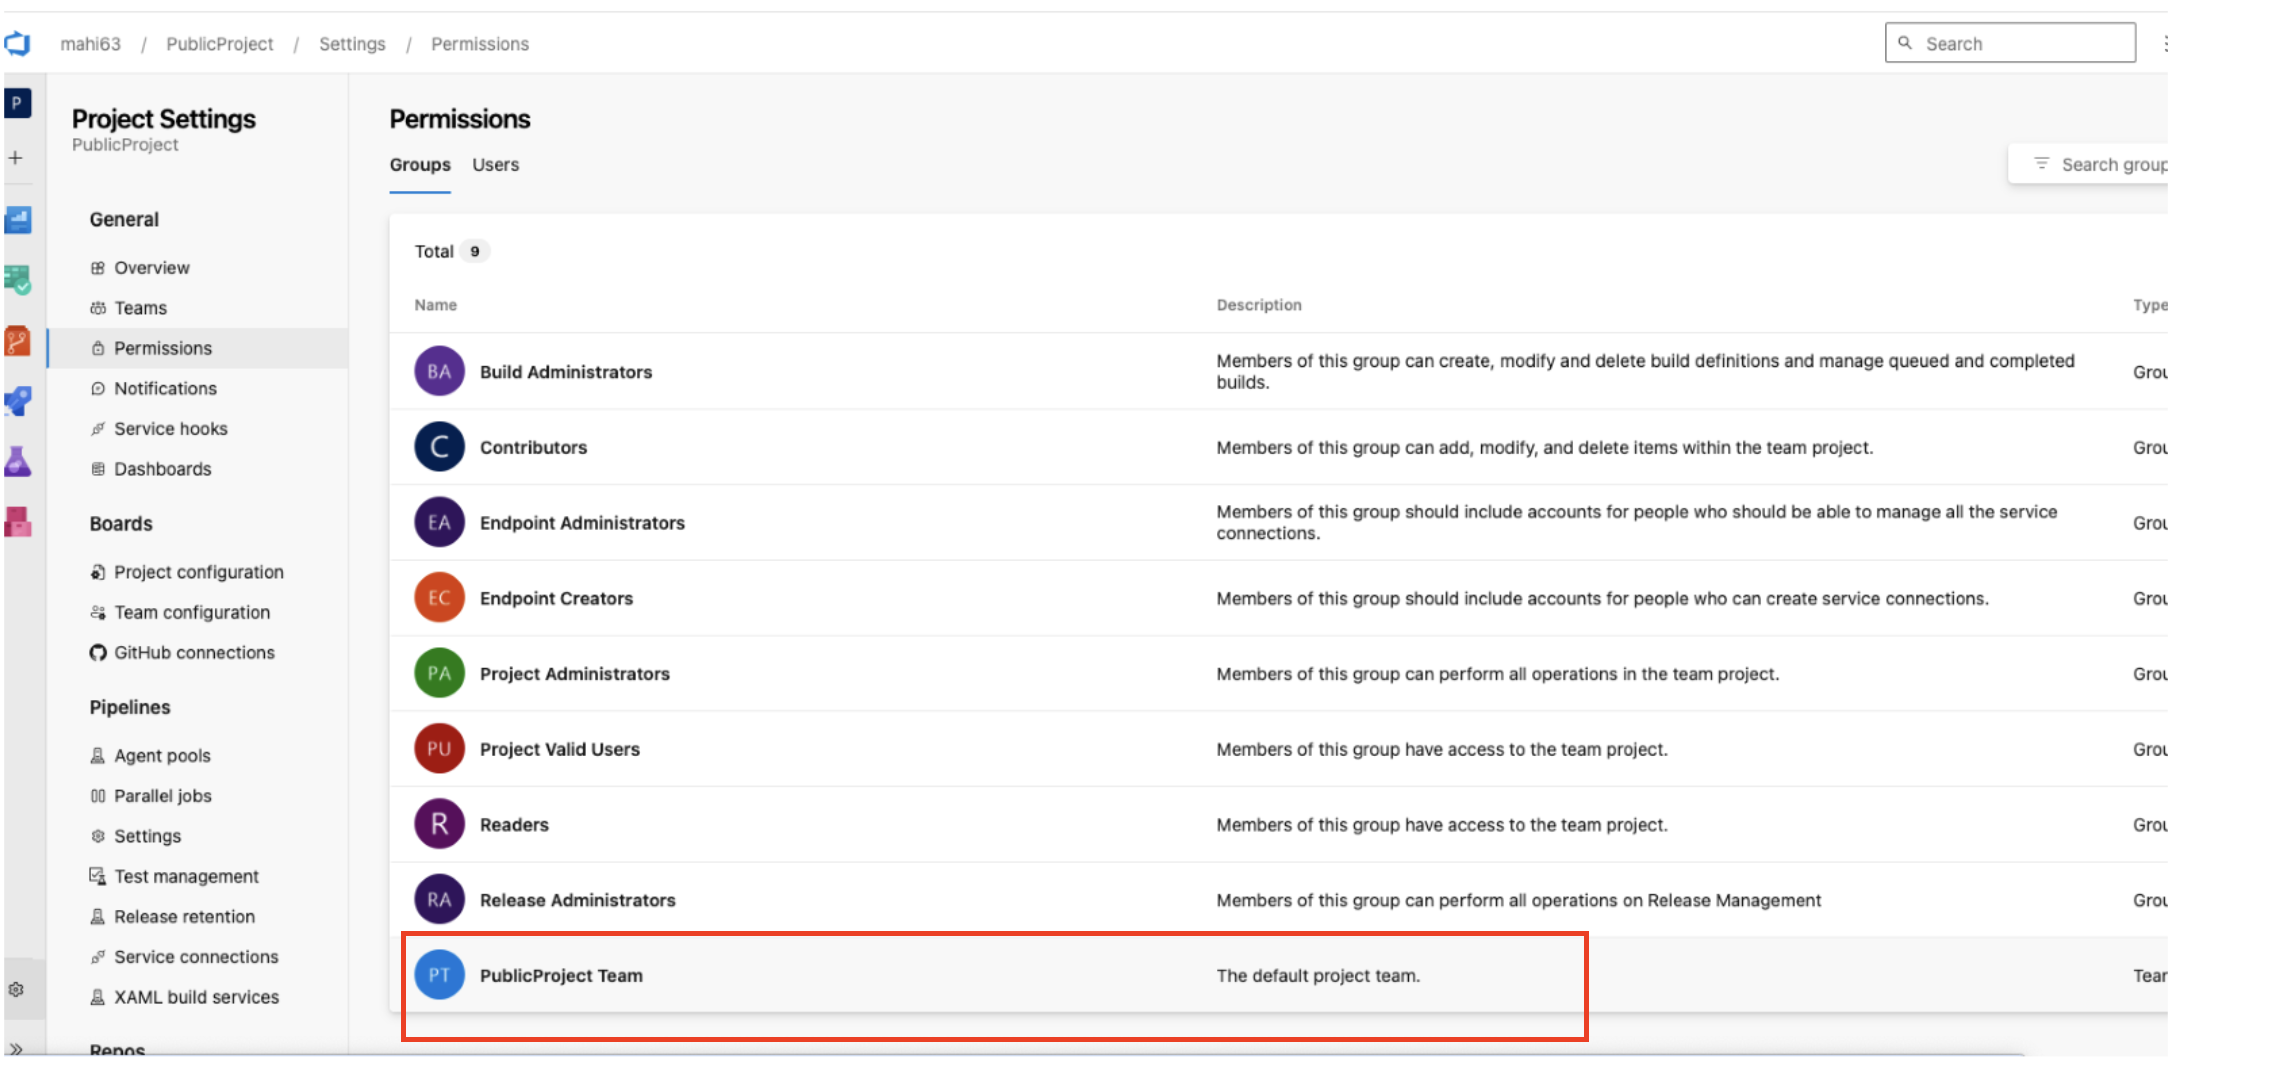Open Release retention settings
Screen dimensions: 2276x1065
click(x=184, y=917)
